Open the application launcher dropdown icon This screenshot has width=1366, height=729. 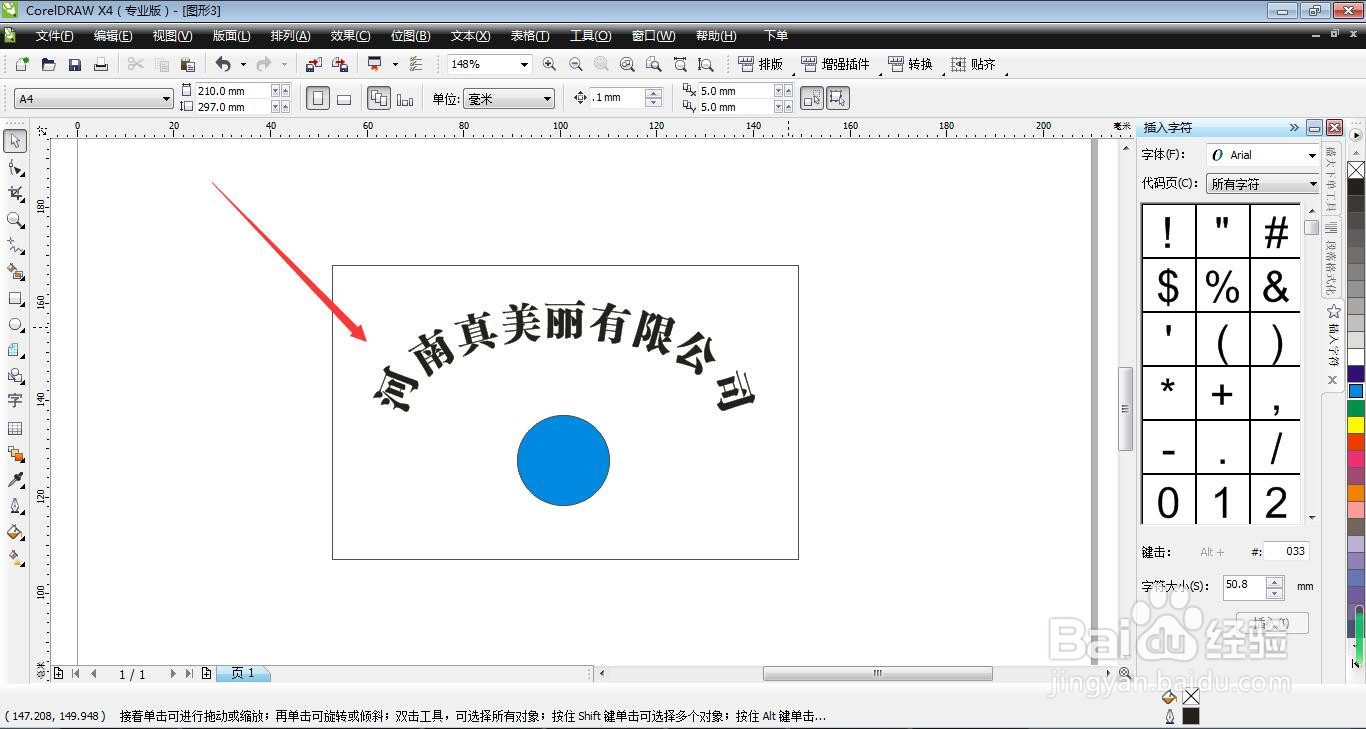(x=375, y=64)
